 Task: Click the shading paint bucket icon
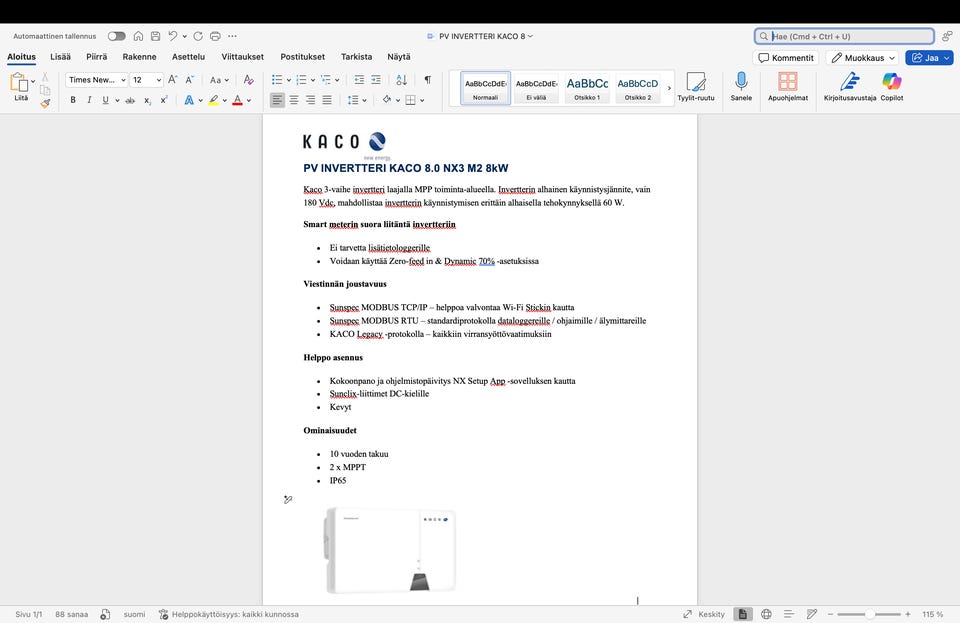click(386, 100)
